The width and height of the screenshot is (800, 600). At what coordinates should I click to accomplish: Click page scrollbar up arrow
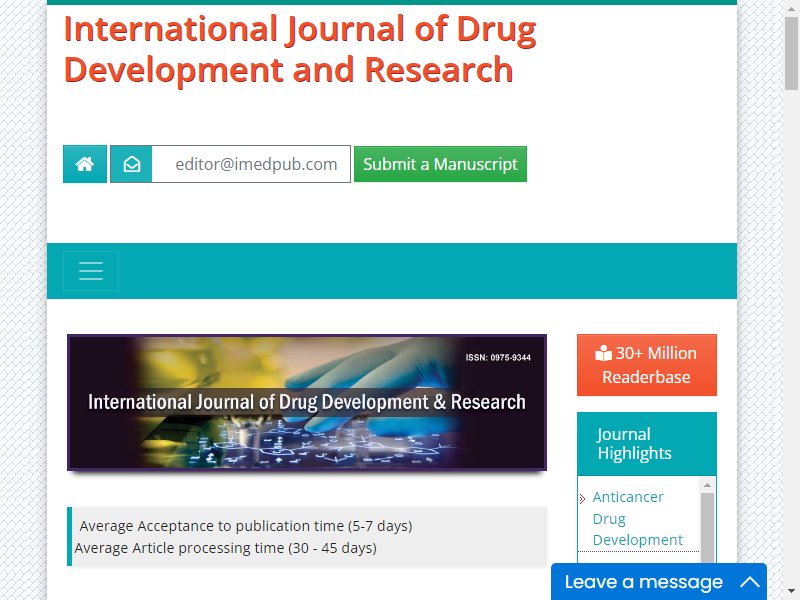(x=791, y=7)
